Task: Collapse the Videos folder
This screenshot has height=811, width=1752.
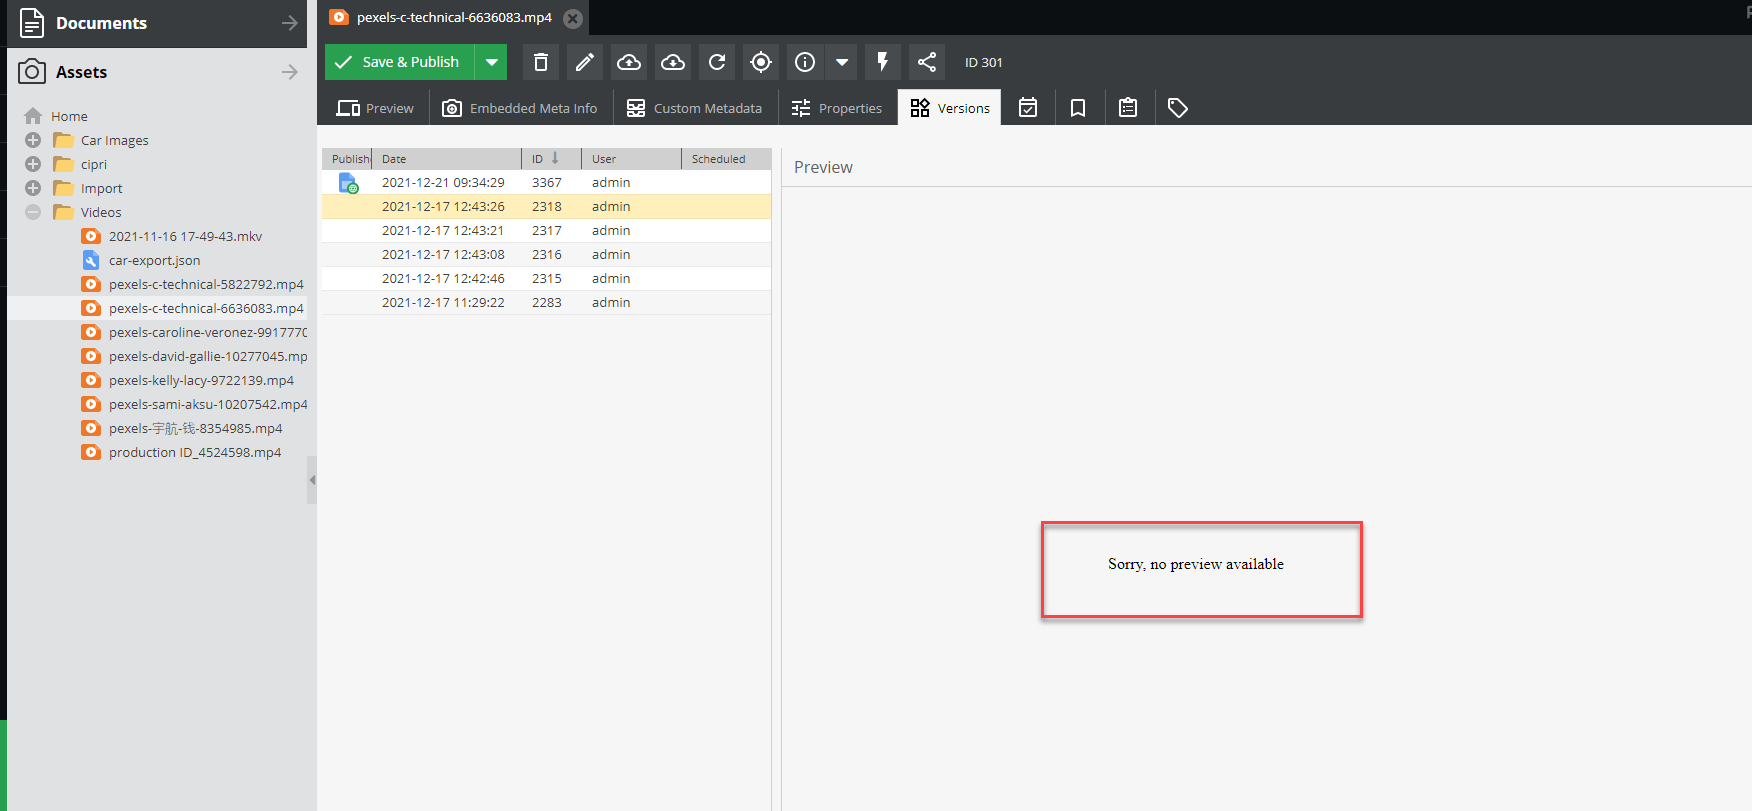Action: (x=33, y=212)
